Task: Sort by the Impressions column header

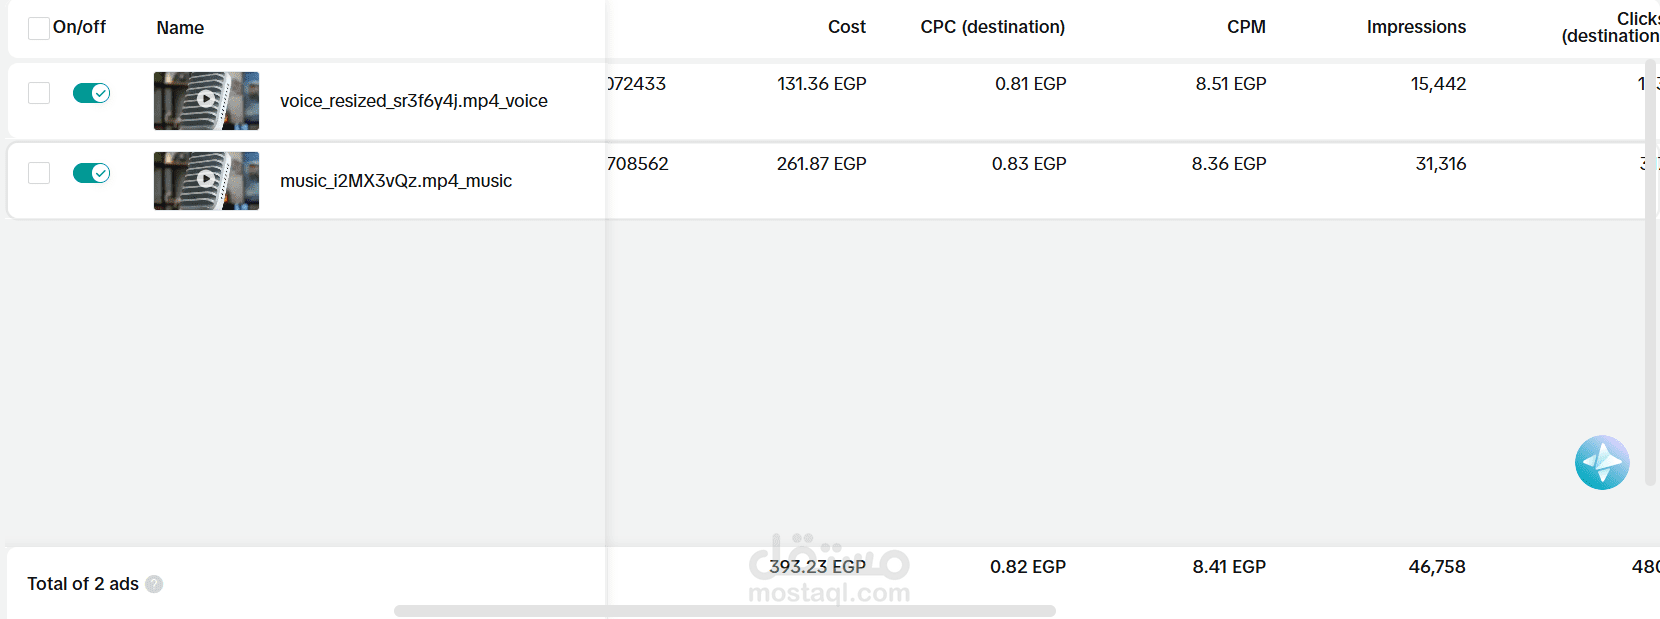Action: (x=1416, y=27)
